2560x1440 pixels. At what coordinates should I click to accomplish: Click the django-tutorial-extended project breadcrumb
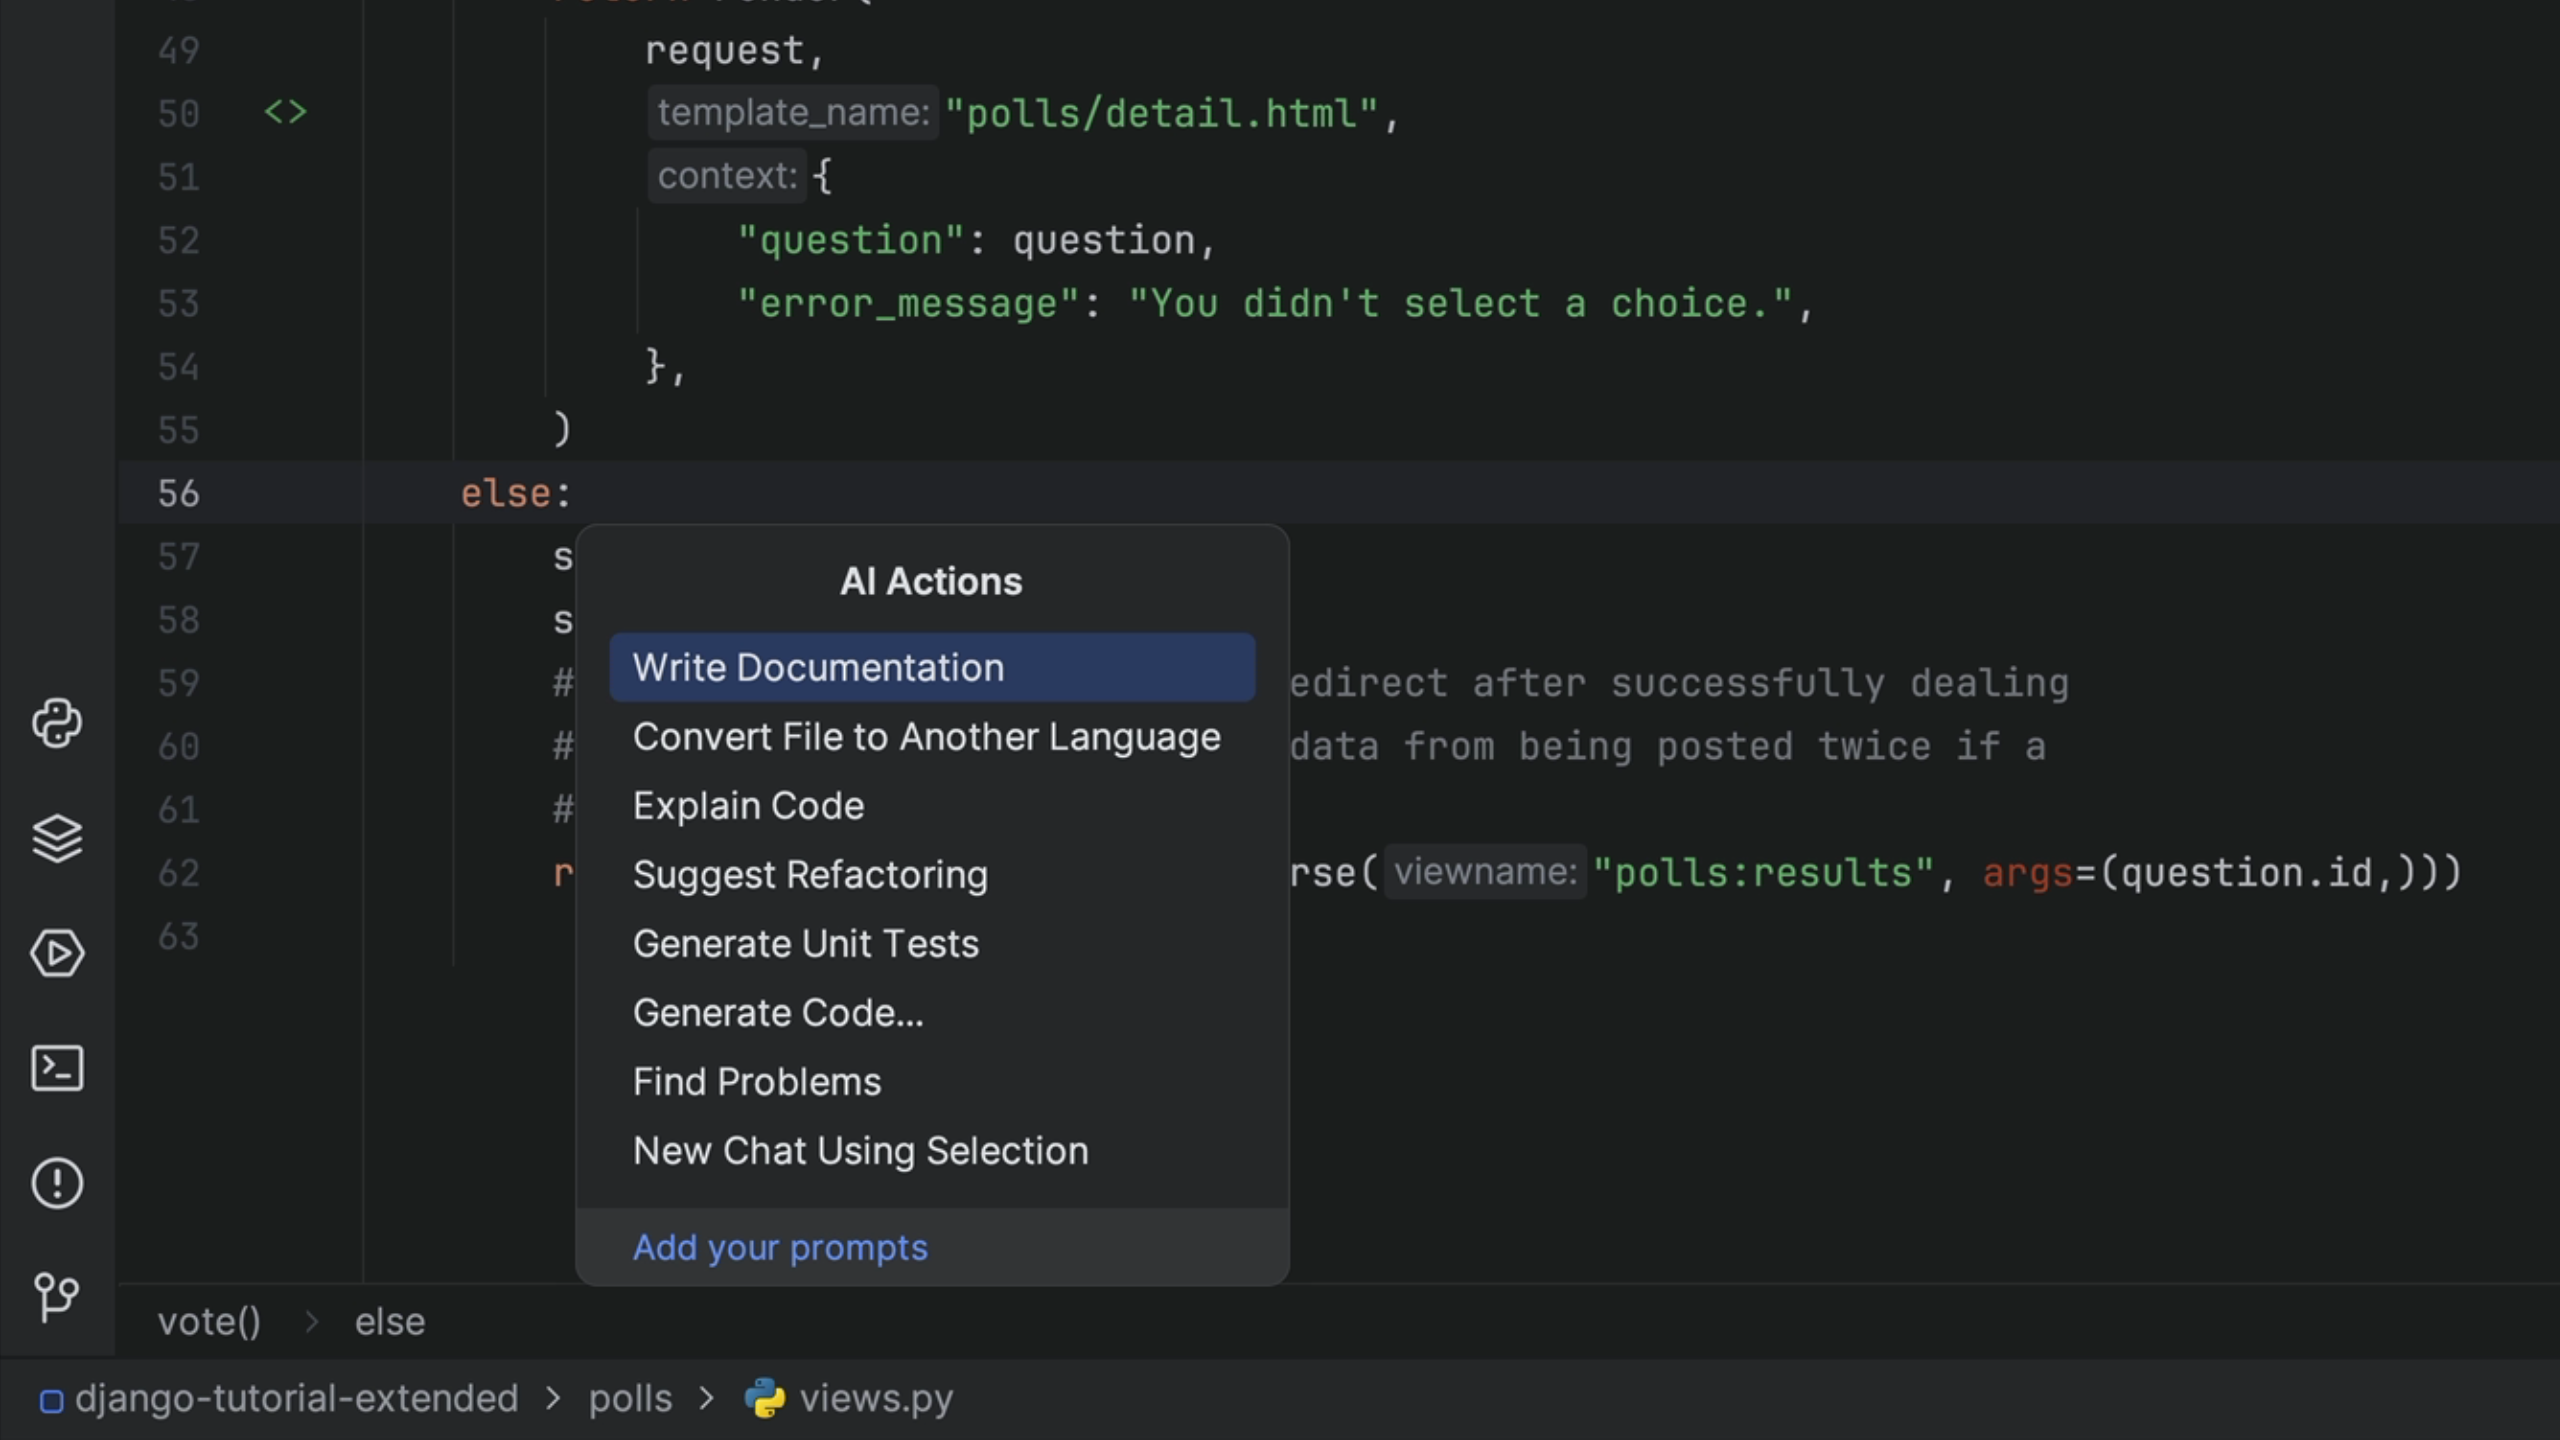[x=296, y=1398]
